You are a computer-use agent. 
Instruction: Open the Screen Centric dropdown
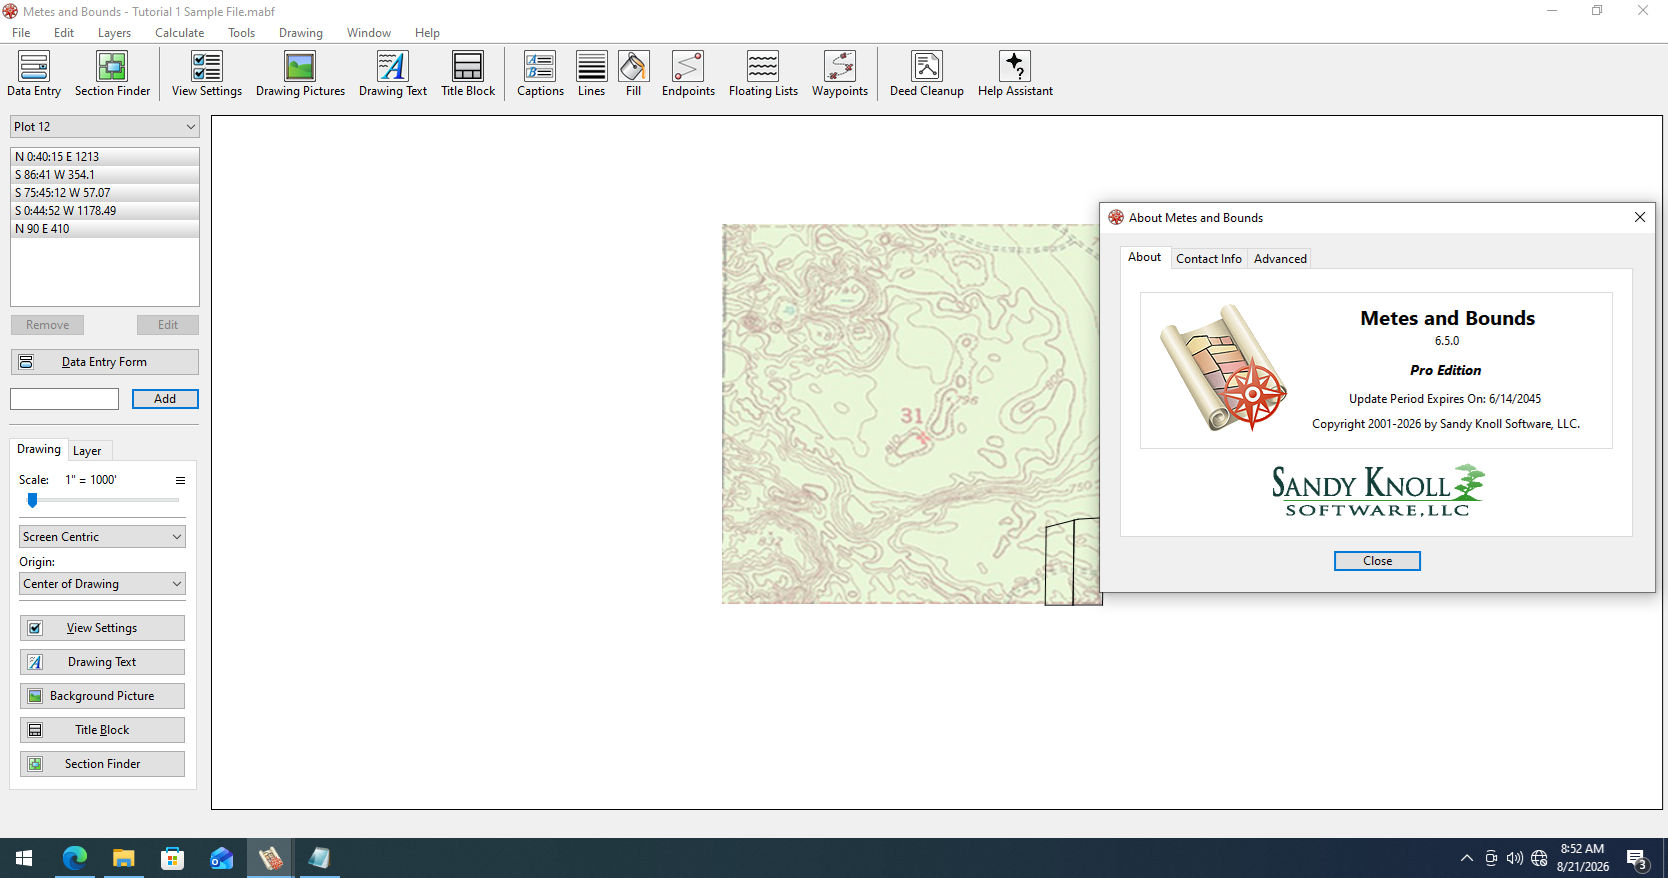click(102, 537)
